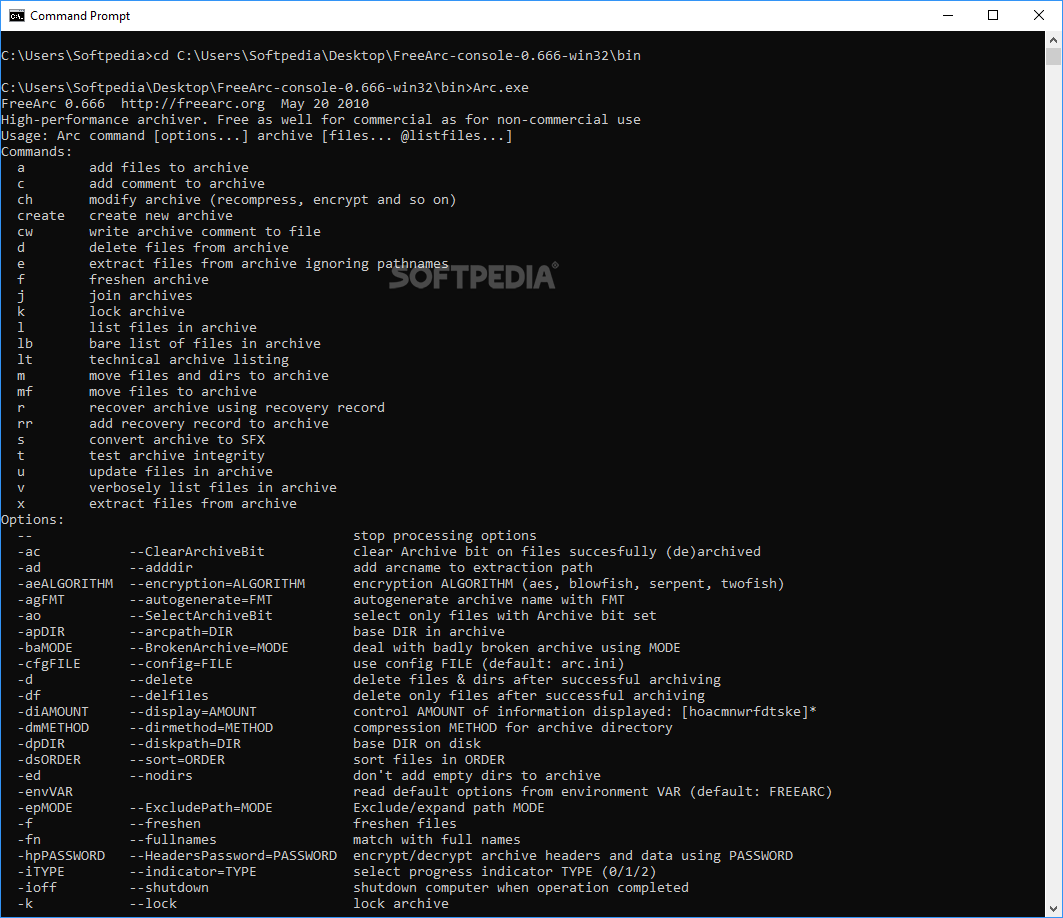Click the '--shutdown' option text
The width and height of the screenshot is (1063, 918).
click(169, 888)
